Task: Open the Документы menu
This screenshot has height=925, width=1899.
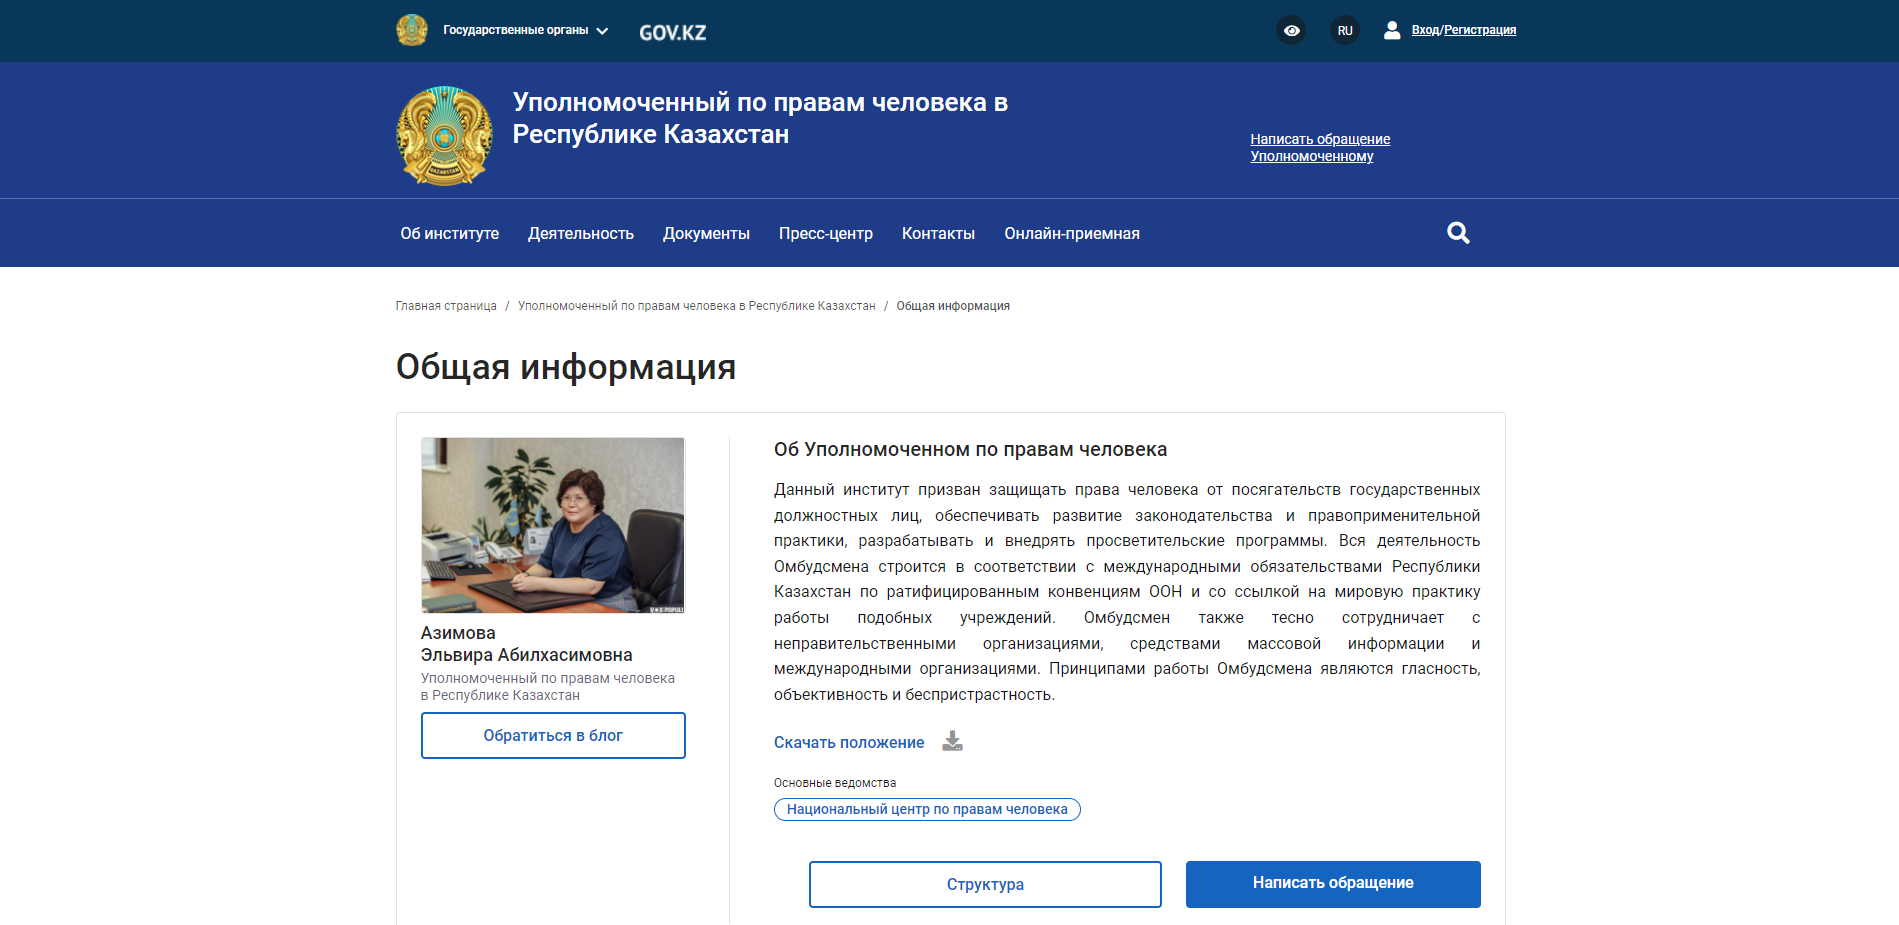Action: [x=706, y=233]
